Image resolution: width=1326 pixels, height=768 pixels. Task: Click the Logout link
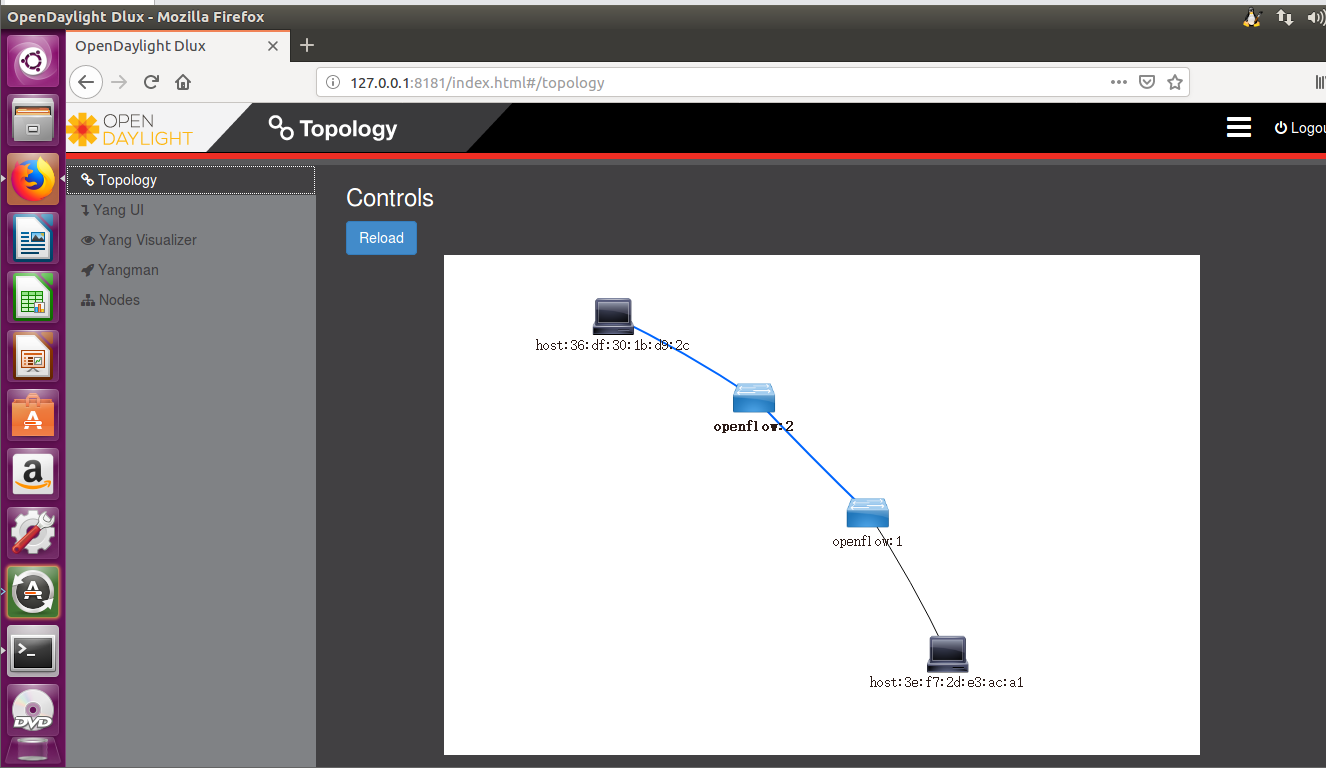pos(1301,128)
